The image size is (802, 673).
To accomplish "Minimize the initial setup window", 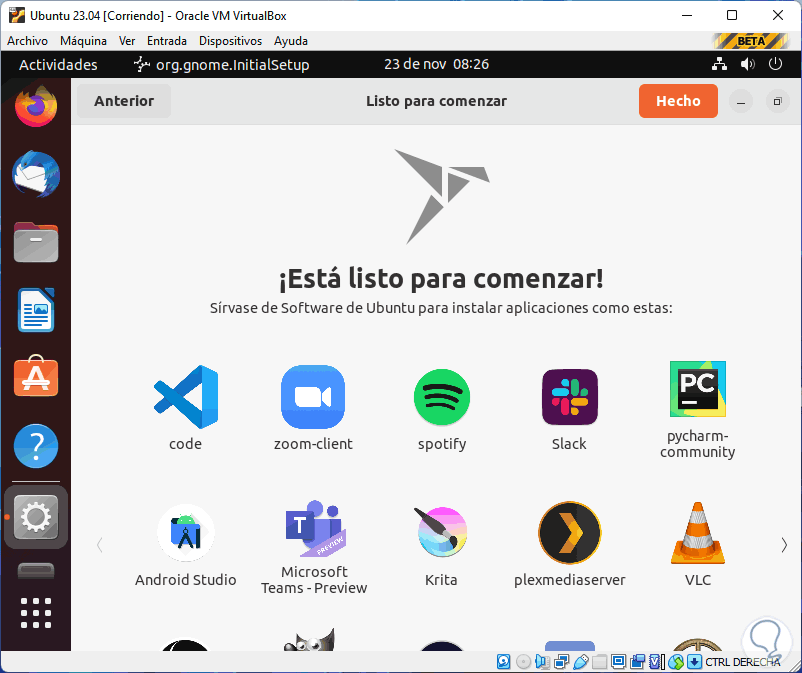I will tap(741, 101).
